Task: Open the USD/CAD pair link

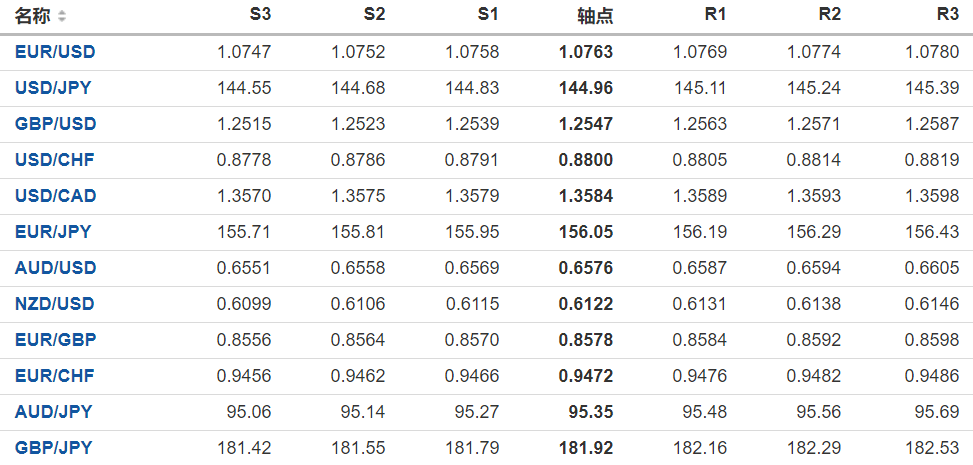Action: [x=55, y=196]
